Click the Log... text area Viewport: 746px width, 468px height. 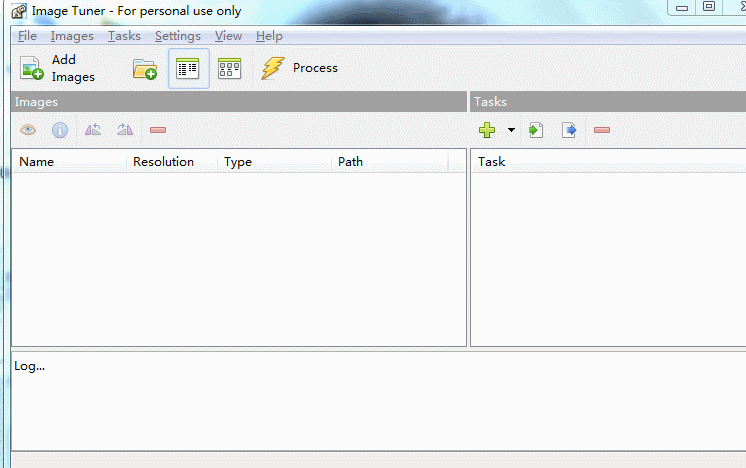point(379,401)
